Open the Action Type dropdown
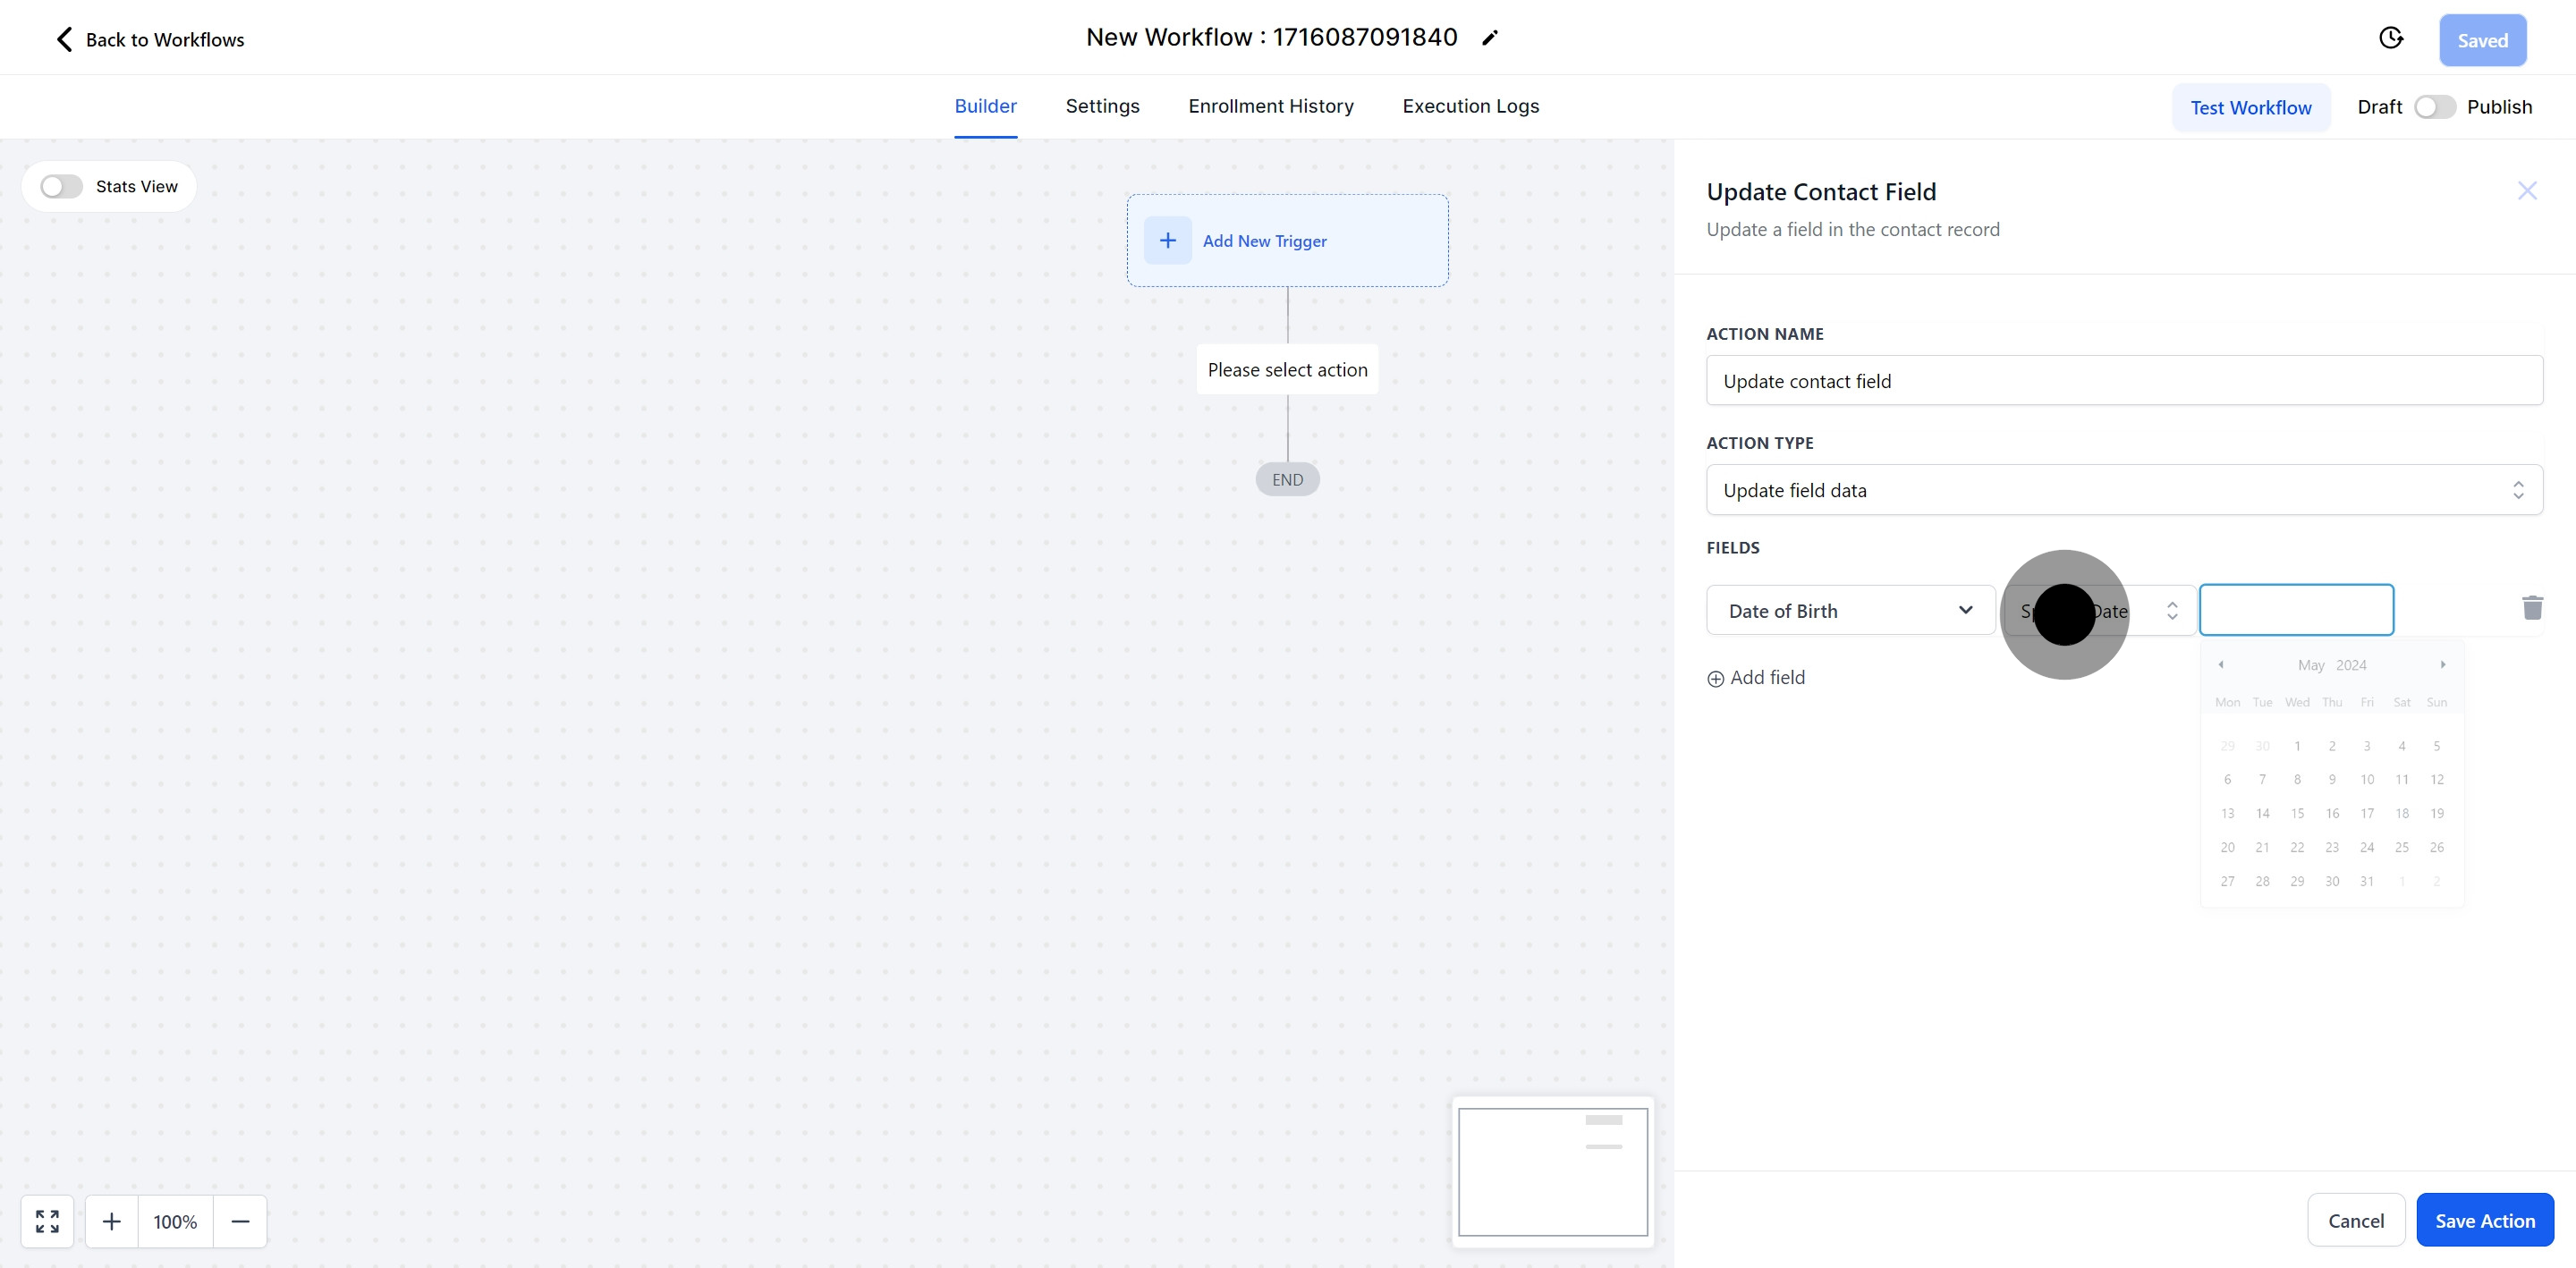This screenshot has height=1268, width=2576. [2124, 490]
